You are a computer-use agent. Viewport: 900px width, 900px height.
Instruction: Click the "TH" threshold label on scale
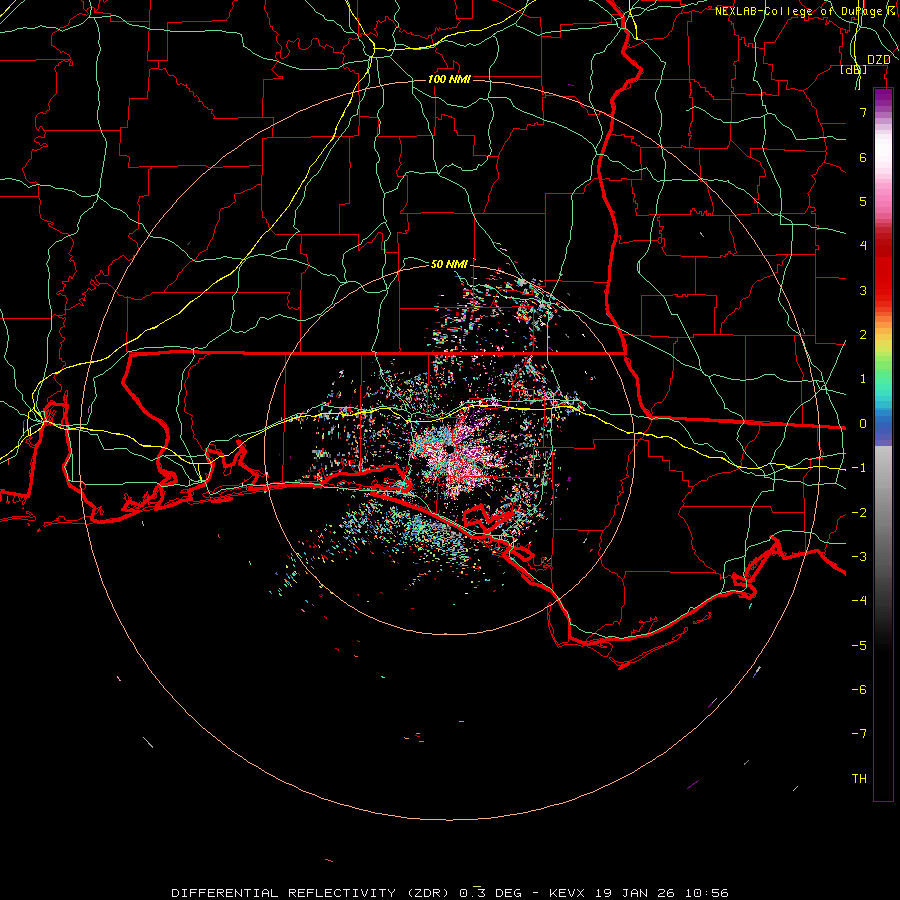(x=859, y=779)
